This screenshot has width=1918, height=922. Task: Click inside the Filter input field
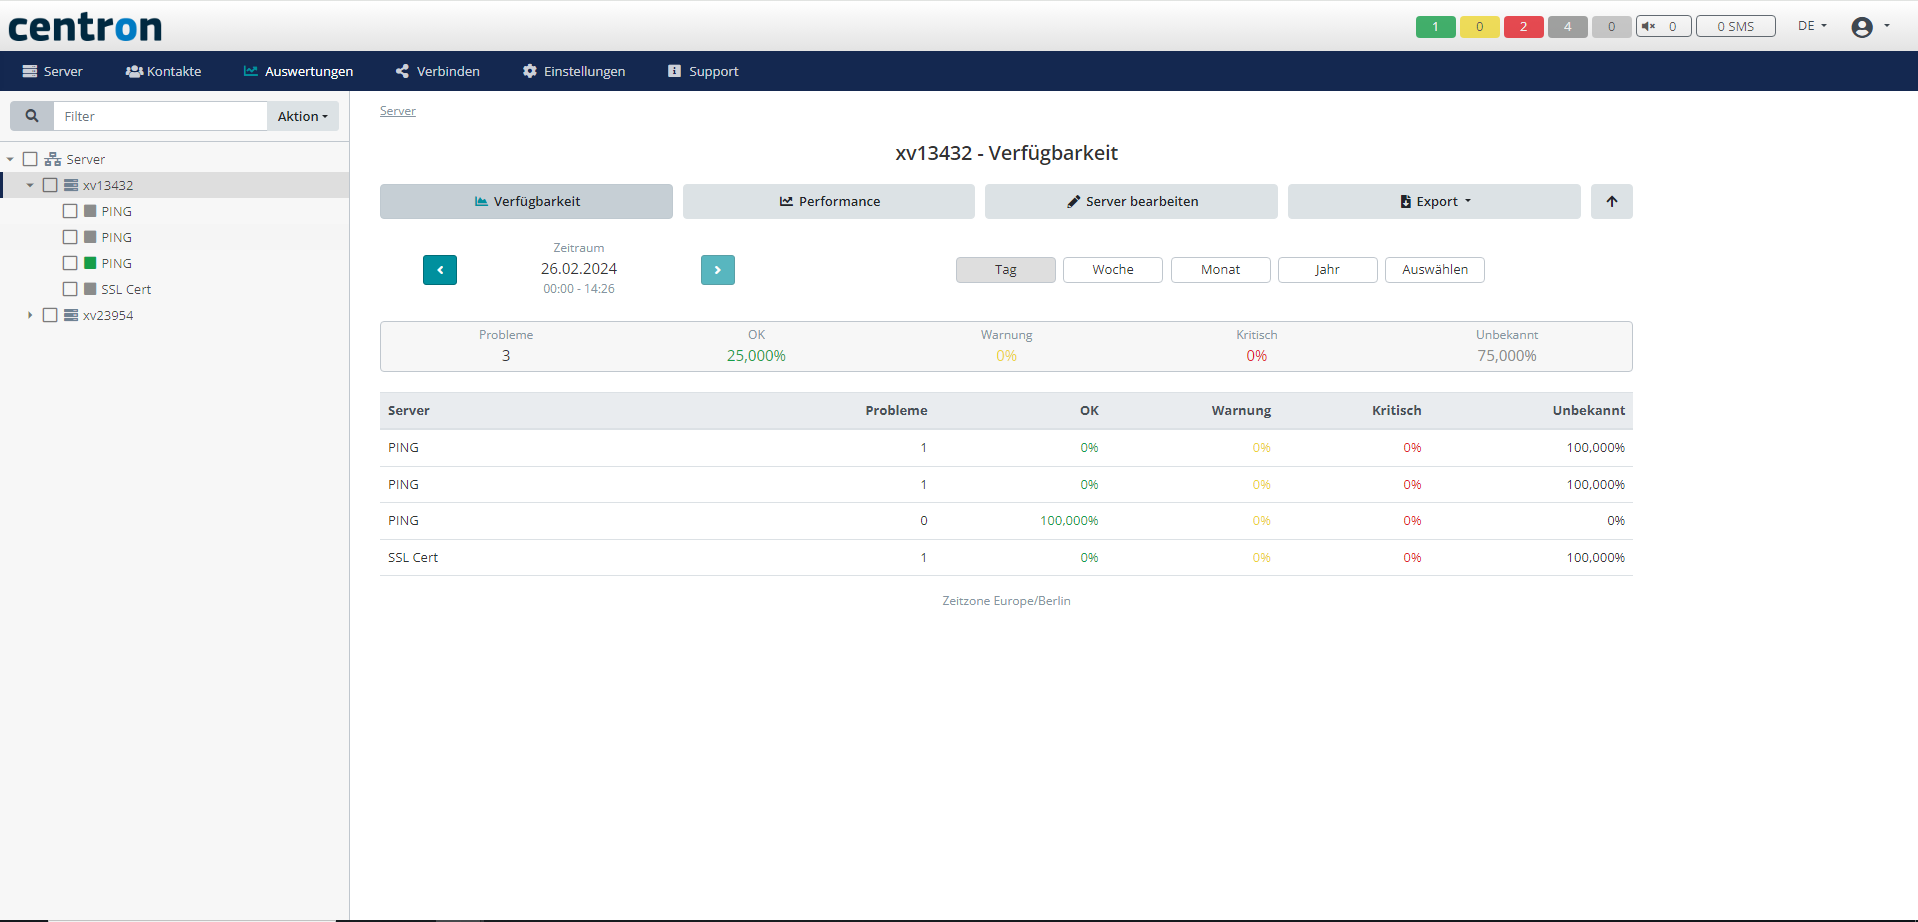[x=160, y=115]
